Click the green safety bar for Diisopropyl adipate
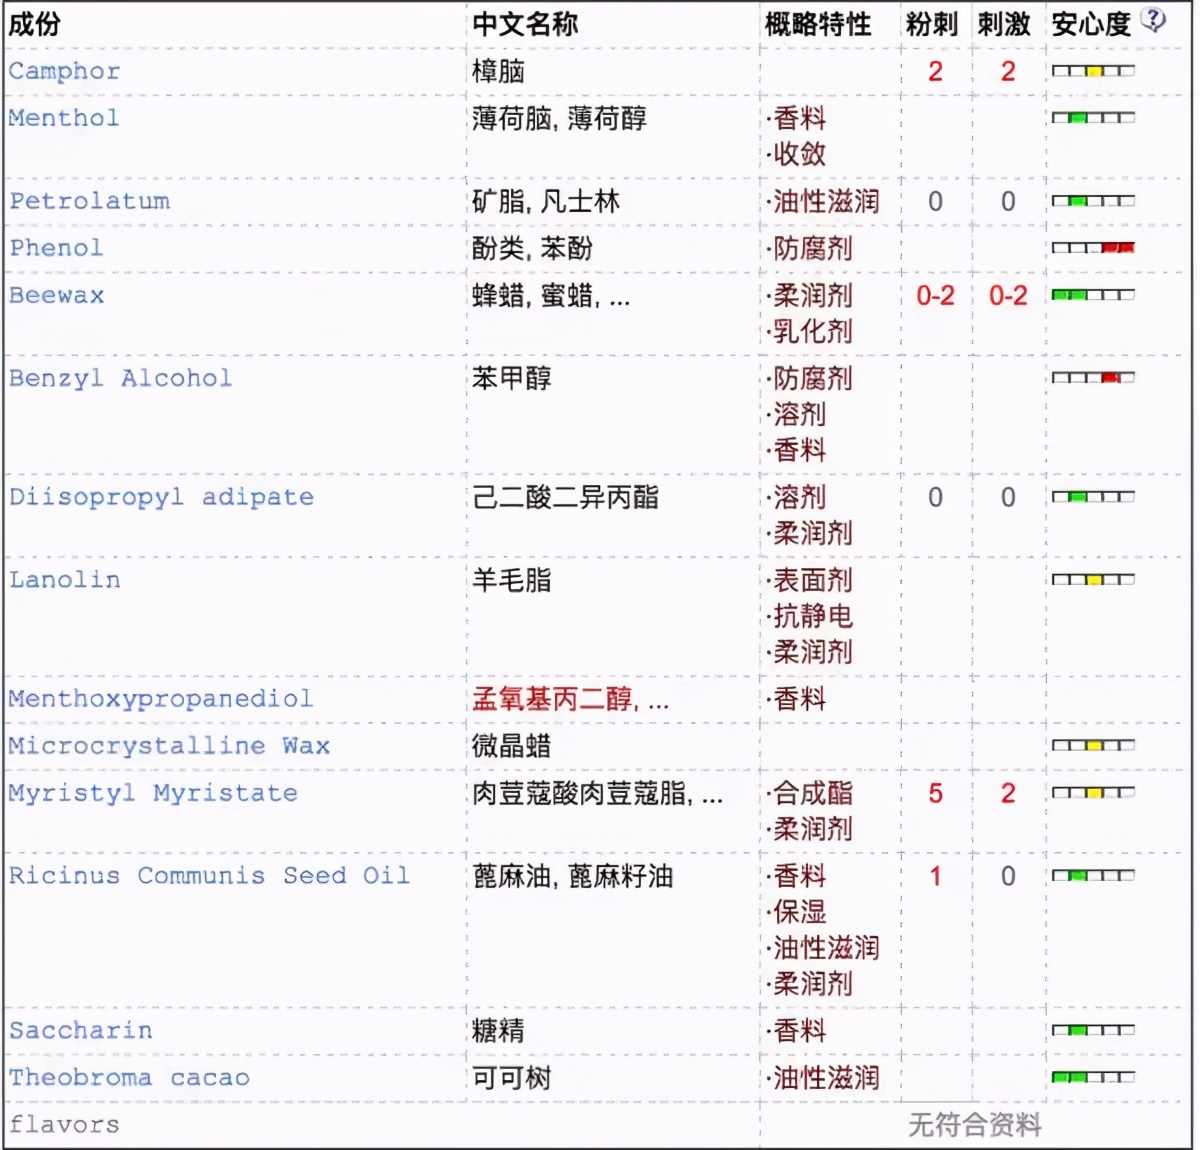This screenshot has width=1200, height=1150. (1077, 497)
